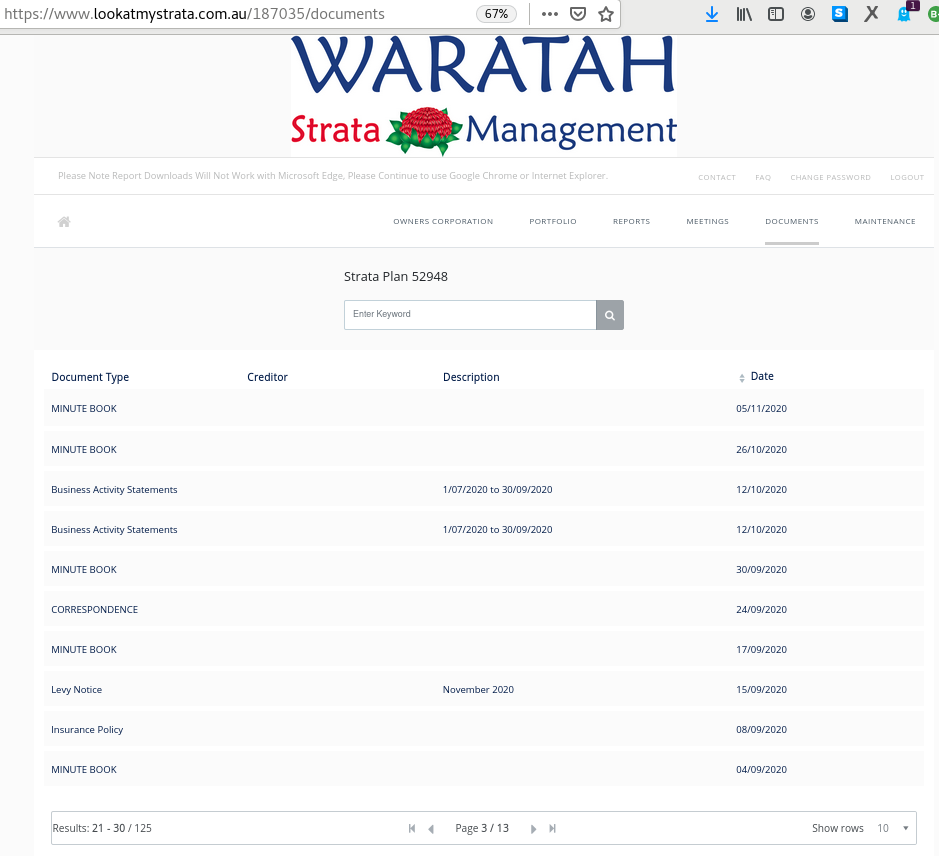Open the Reports menu
Viewport: 939px width, 856px height.
(631, 222)
